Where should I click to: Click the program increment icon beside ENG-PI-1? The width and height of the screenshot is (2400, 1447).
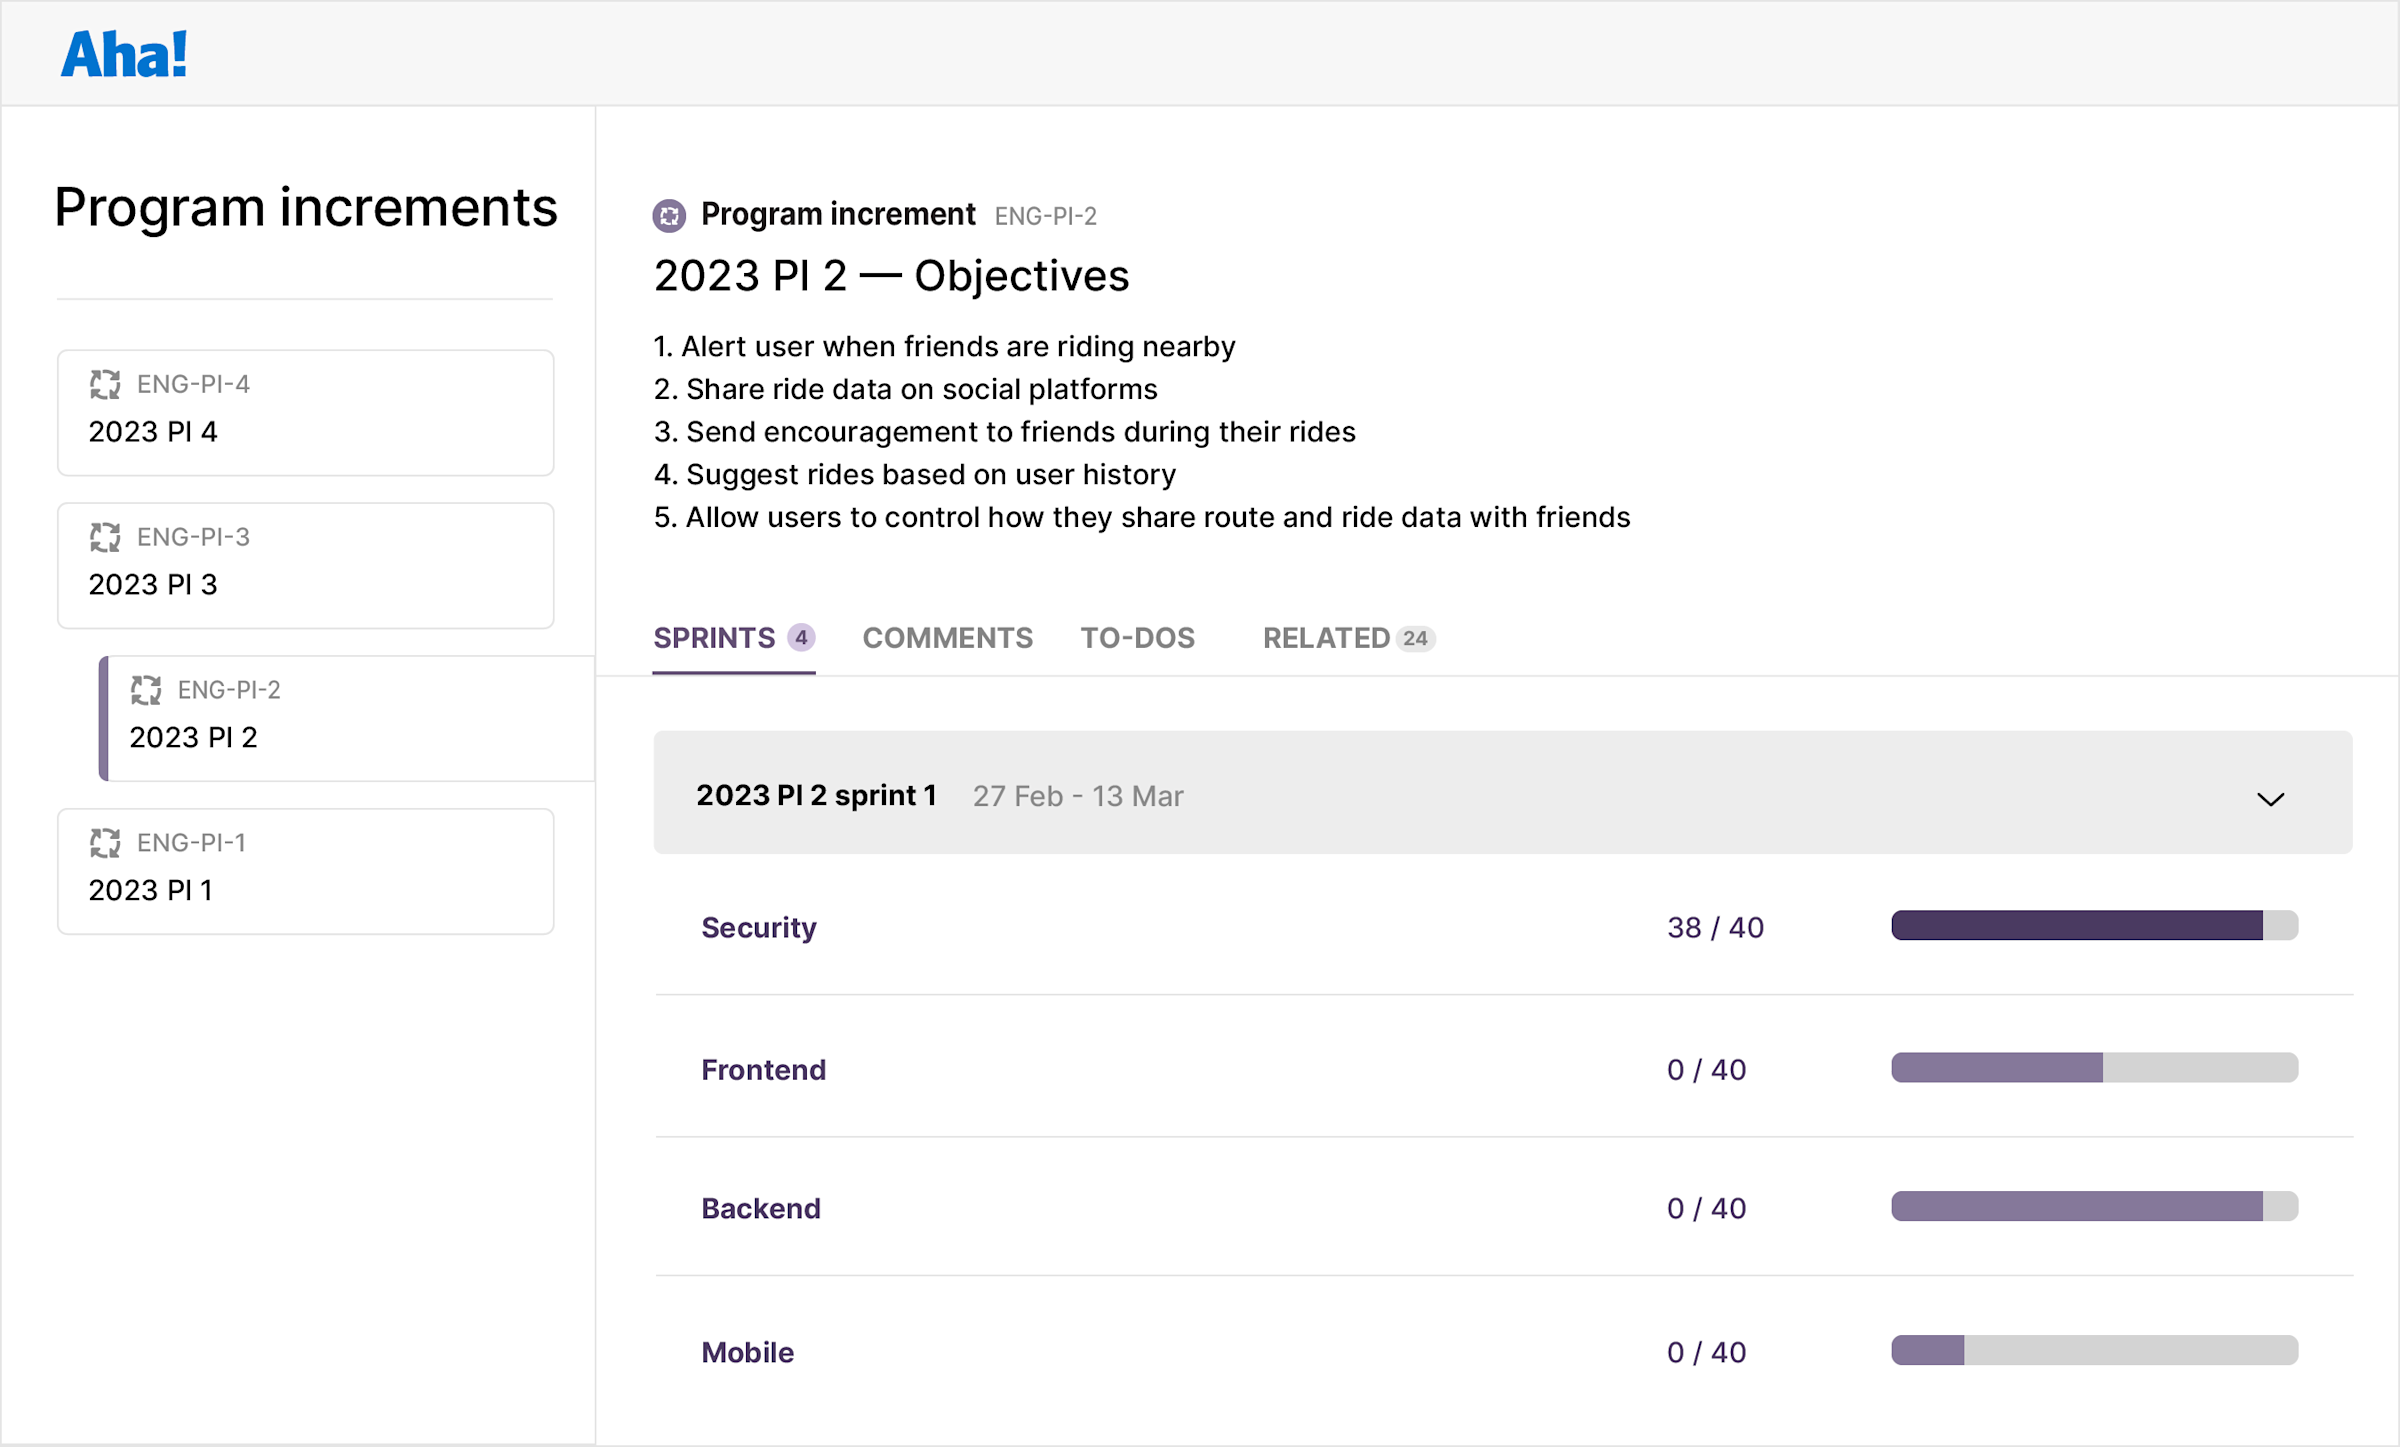[105, 843]
